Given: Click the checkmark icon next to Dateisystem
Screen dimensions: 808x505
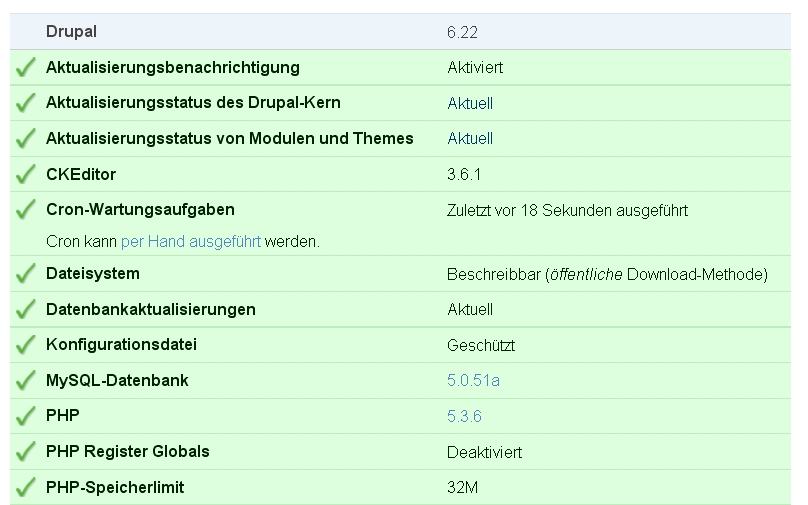Looking at the screenshot, I should (x=25, y=274).
